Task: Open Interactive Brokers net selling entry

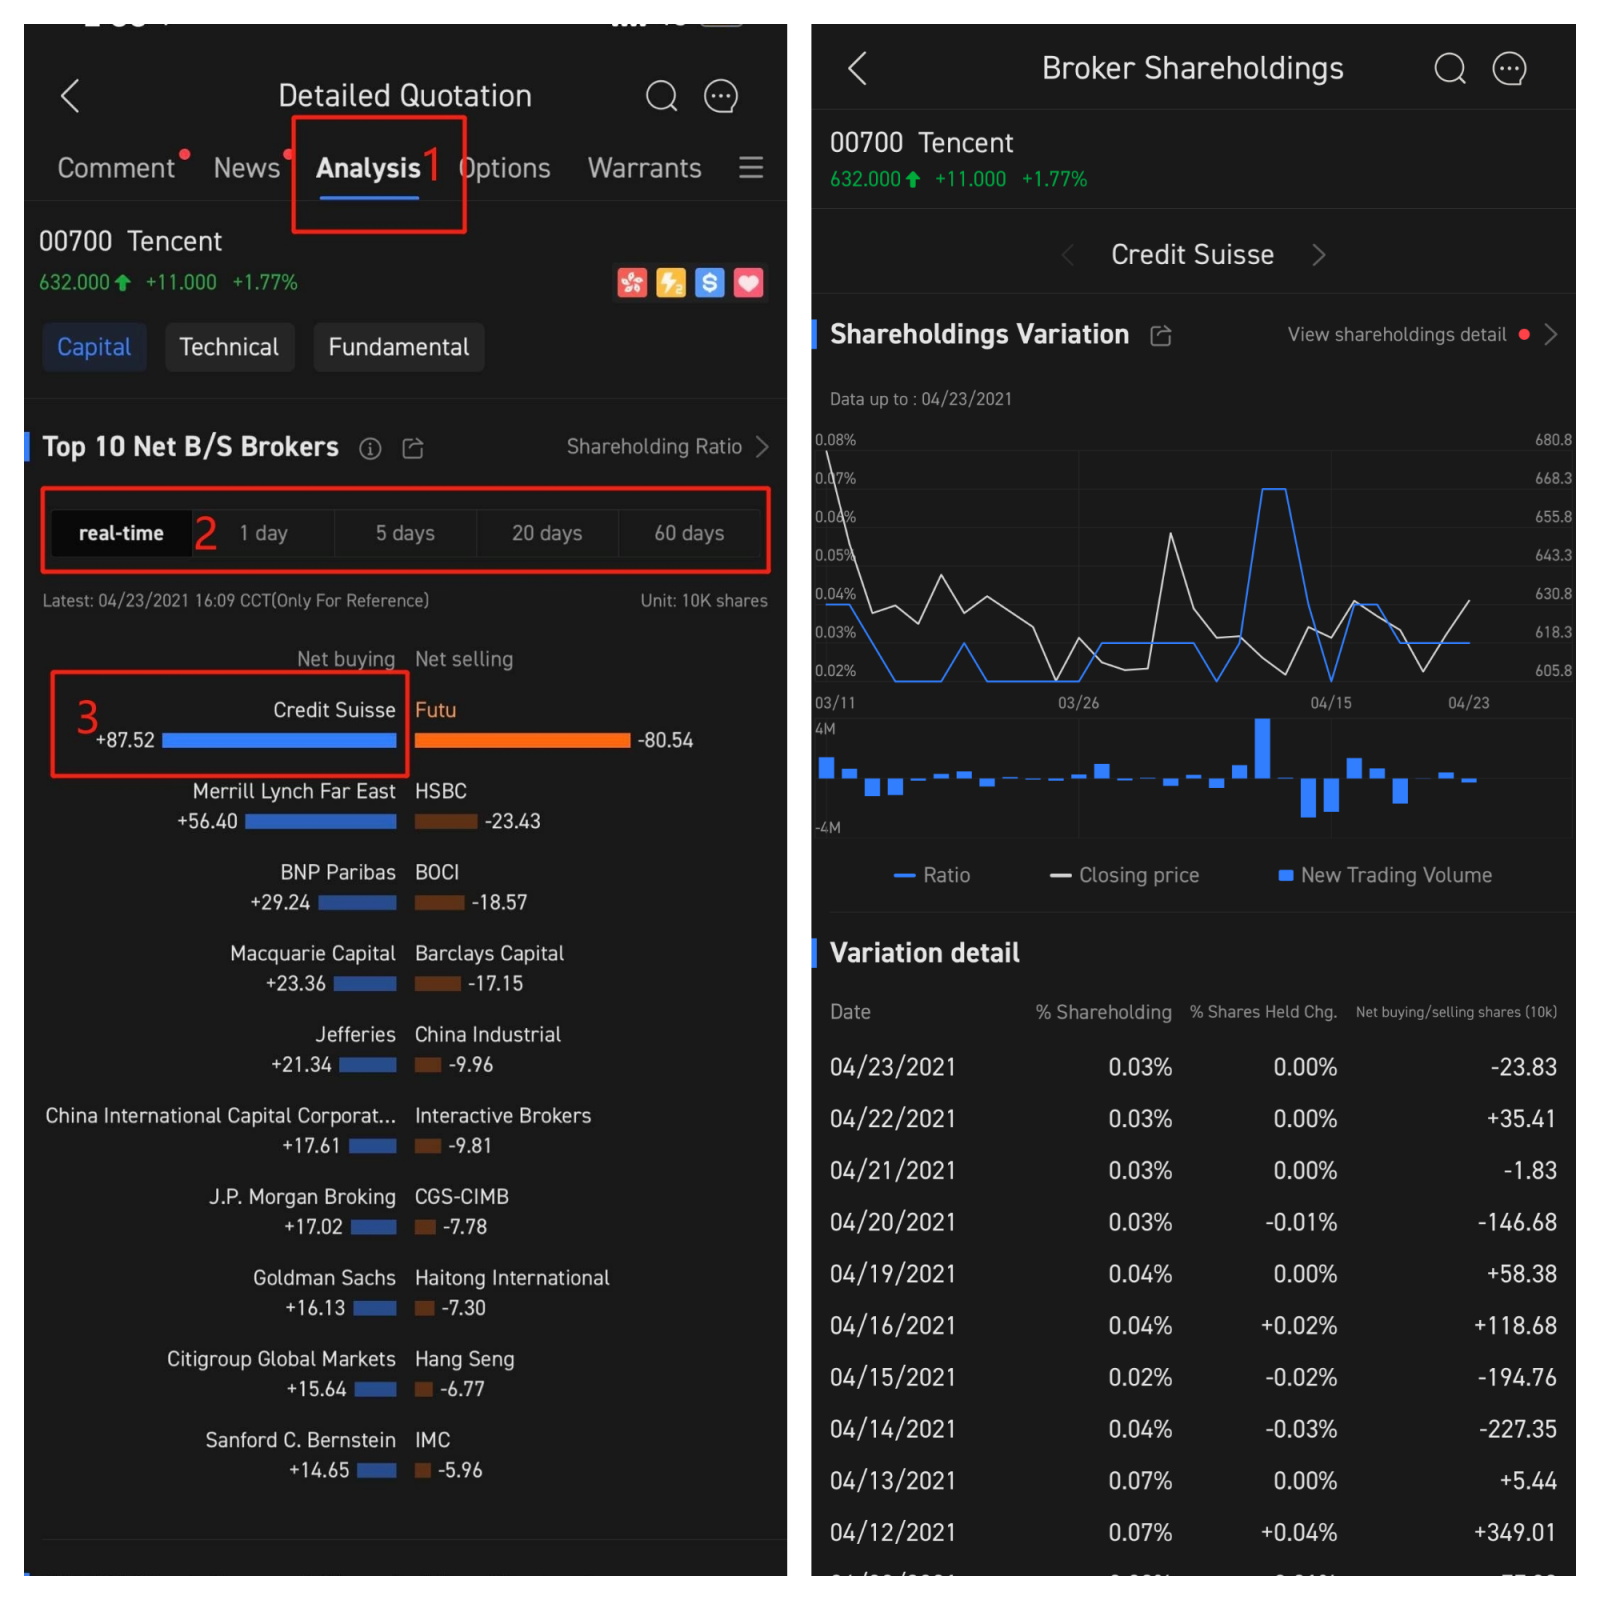Action: tap(503, 1115)
